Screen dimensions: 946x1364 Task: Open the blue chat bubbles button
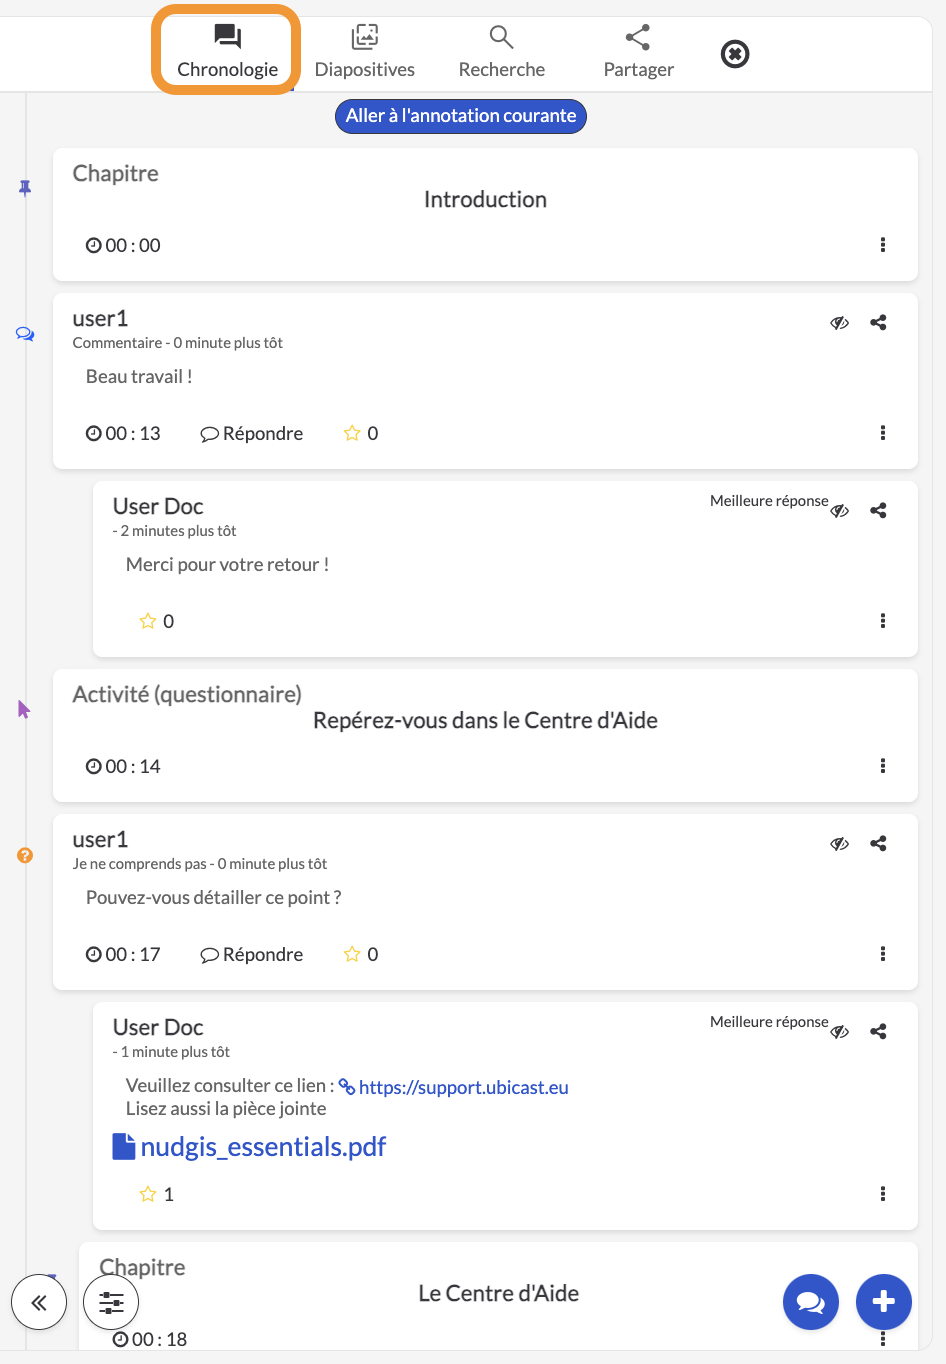point(810,1302)
